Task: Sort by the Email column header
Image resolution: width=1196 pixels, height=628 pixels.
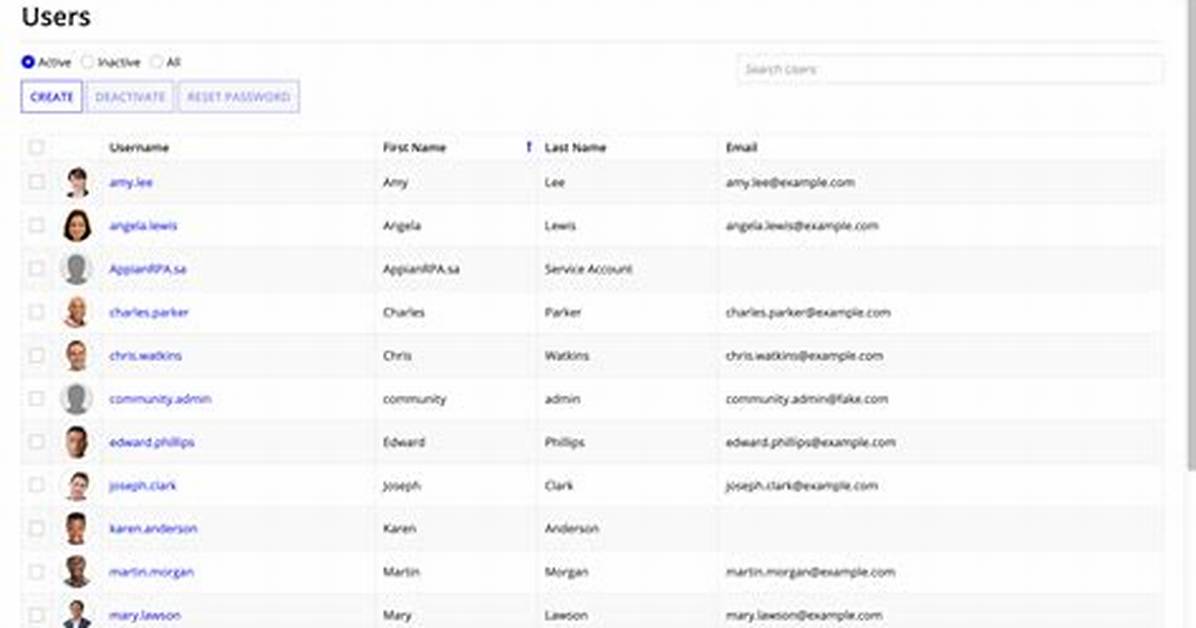Action: [x=741, y=147]
